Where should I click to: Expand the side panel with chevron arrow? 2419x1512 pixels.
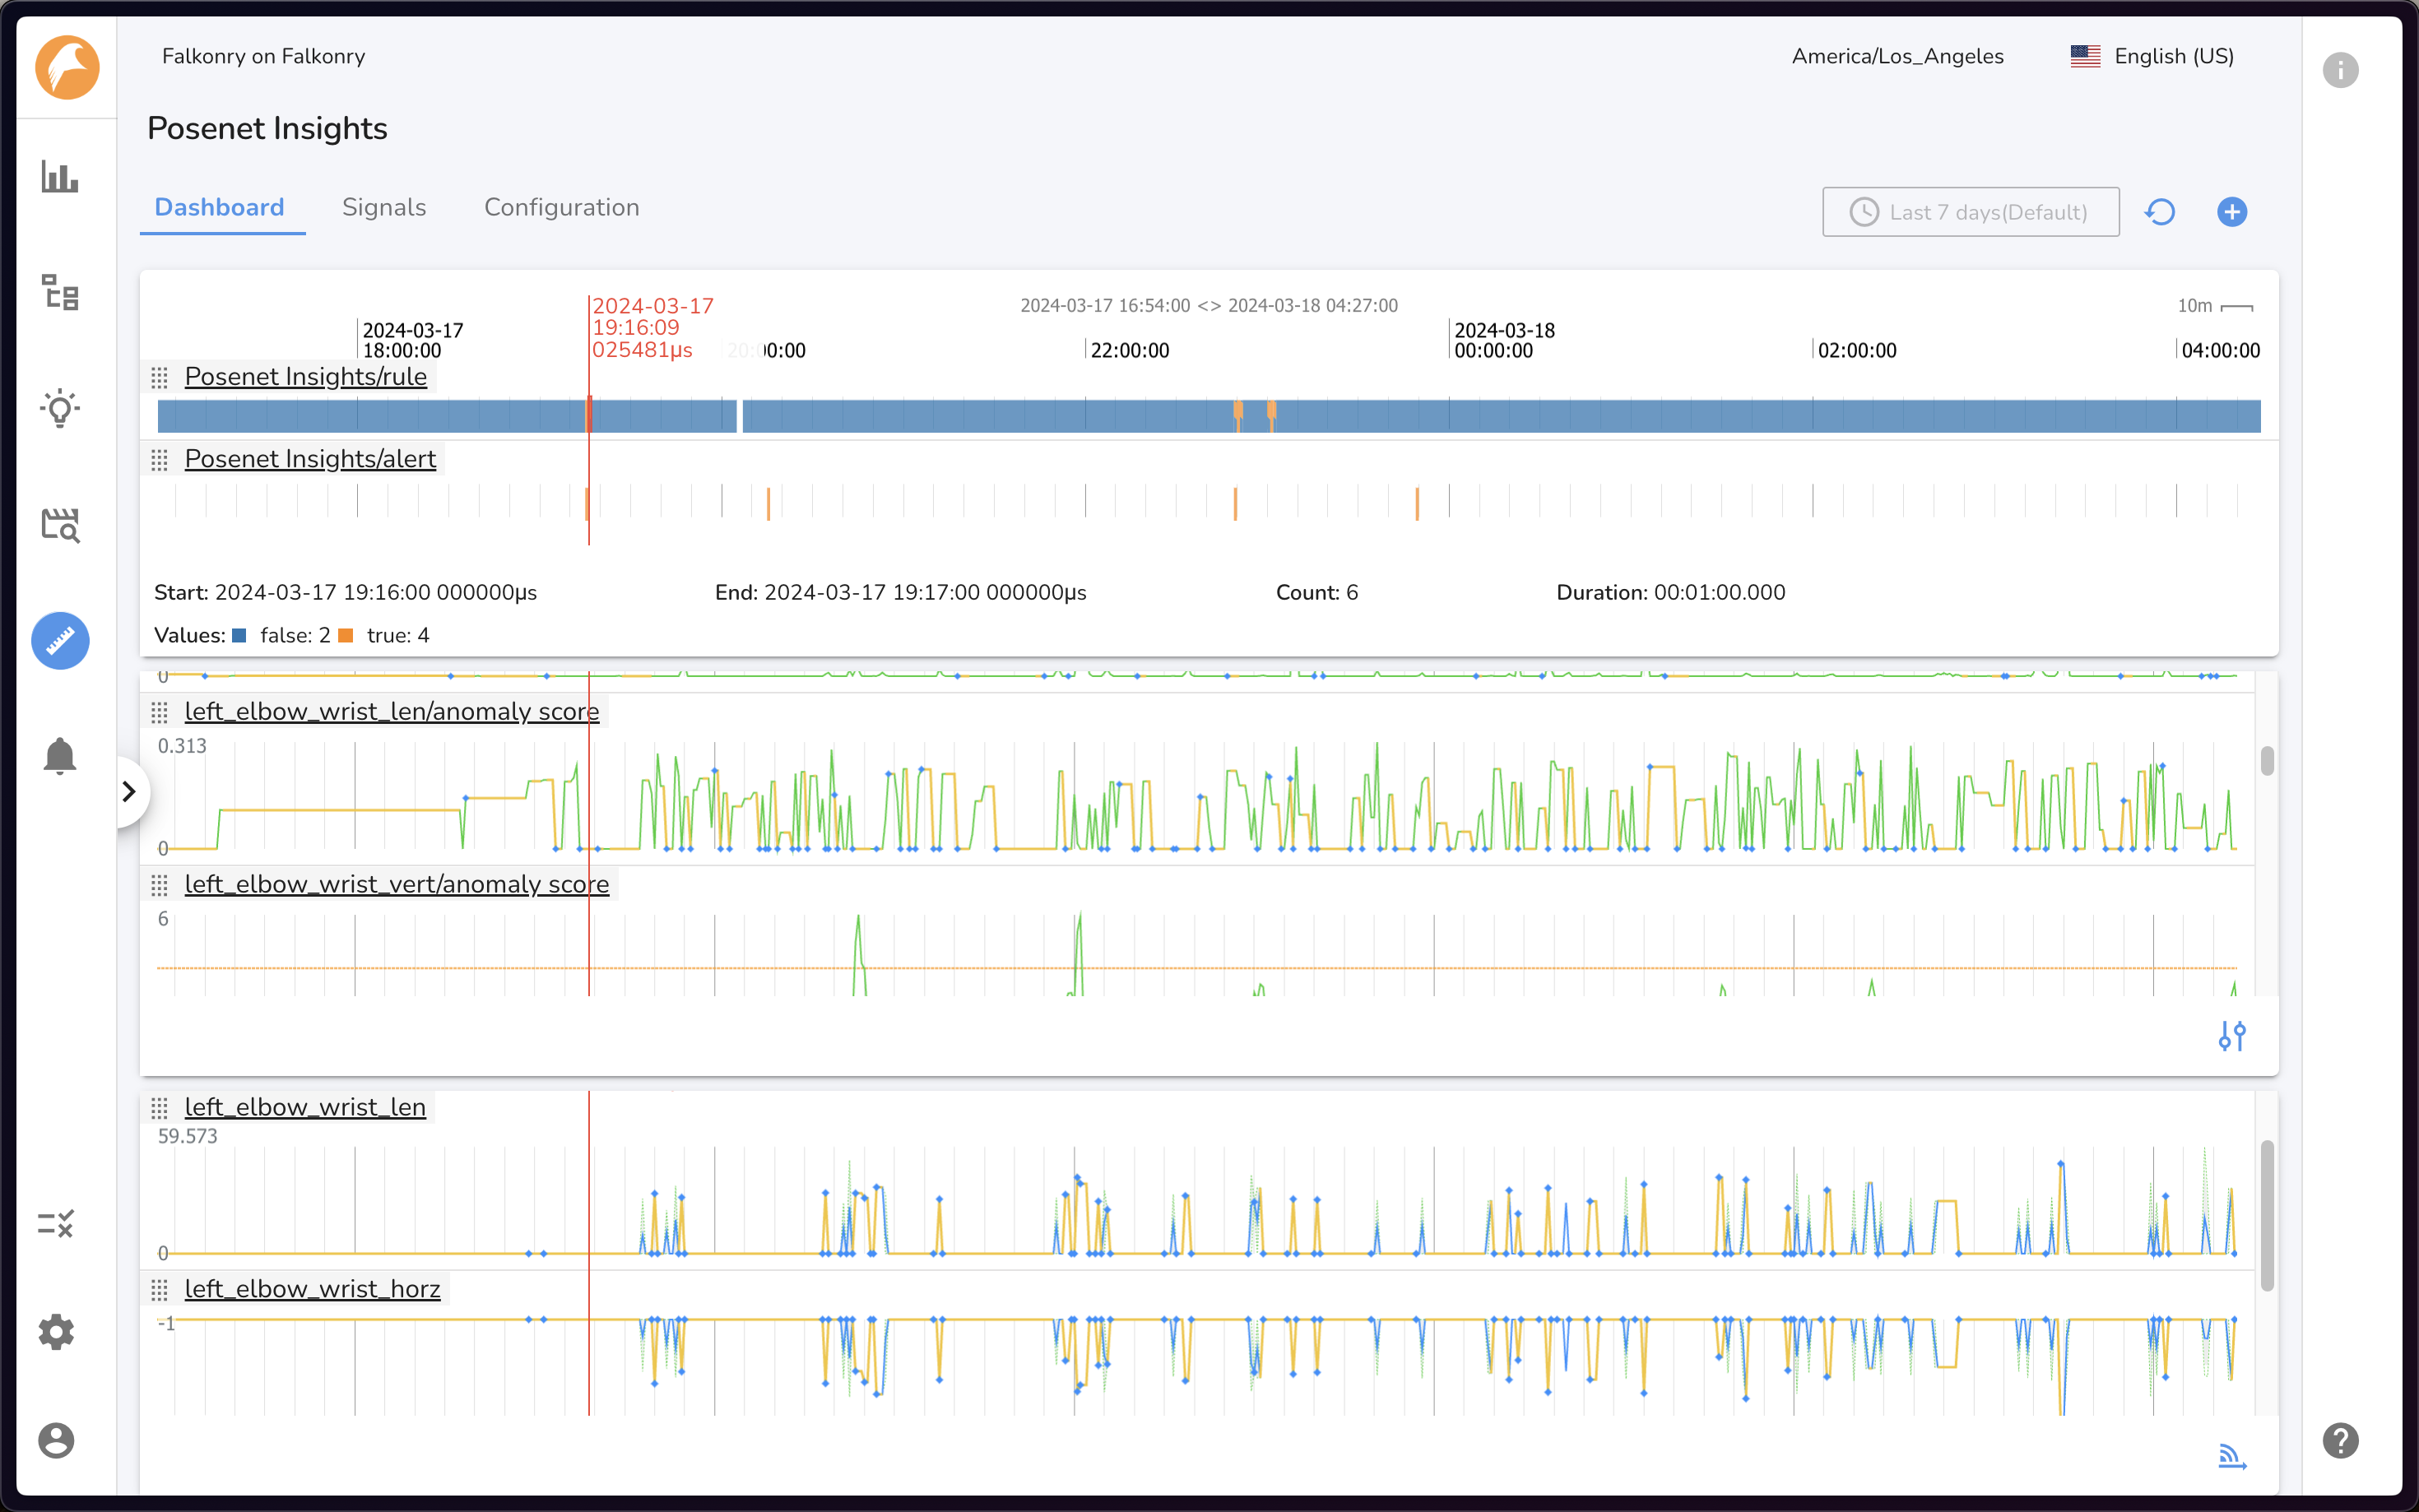129,792
